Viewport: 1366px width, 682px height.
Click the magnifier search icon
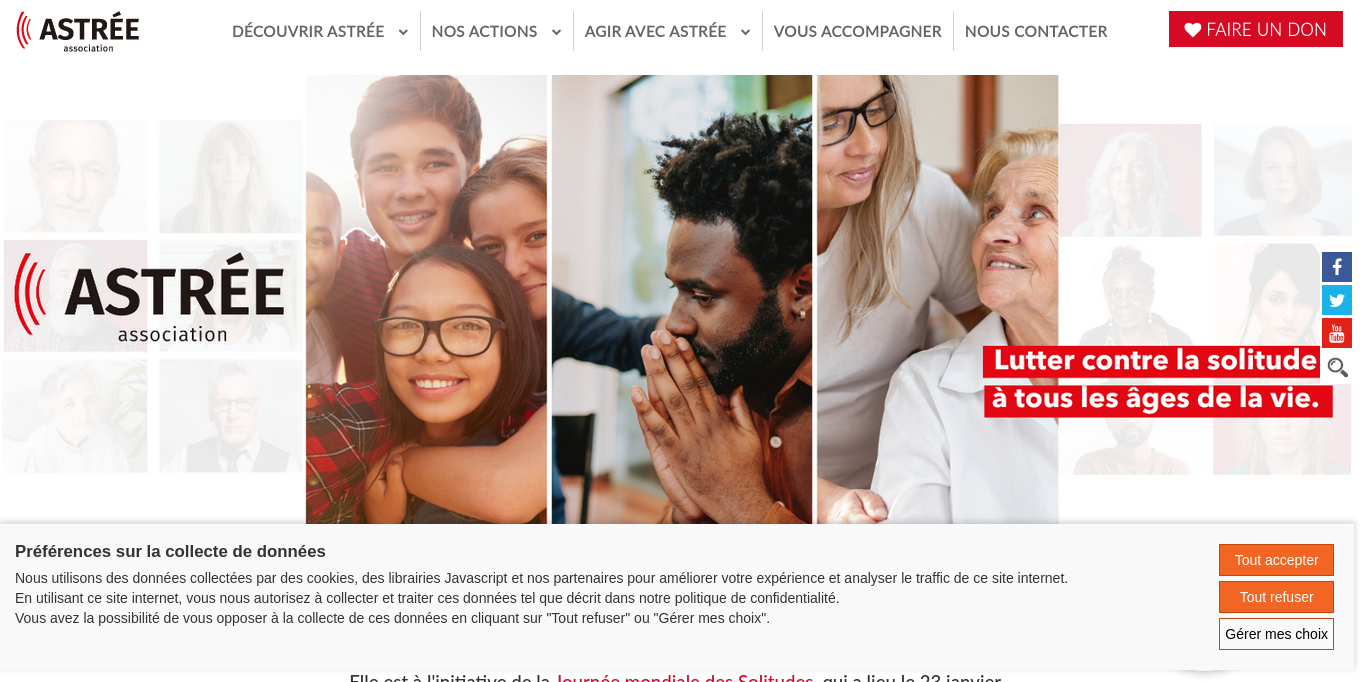point(1337,367)
